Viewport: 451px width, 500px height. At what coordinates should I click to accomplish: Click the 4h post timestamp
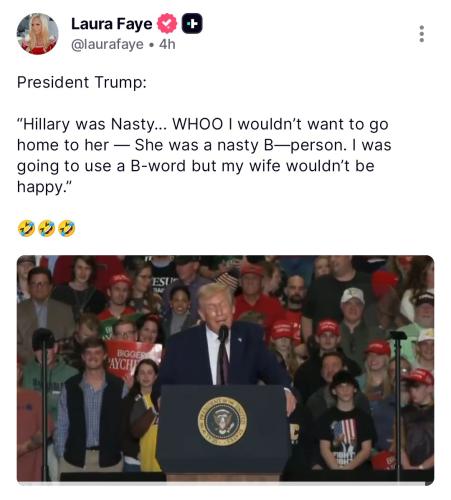(167, 44)
